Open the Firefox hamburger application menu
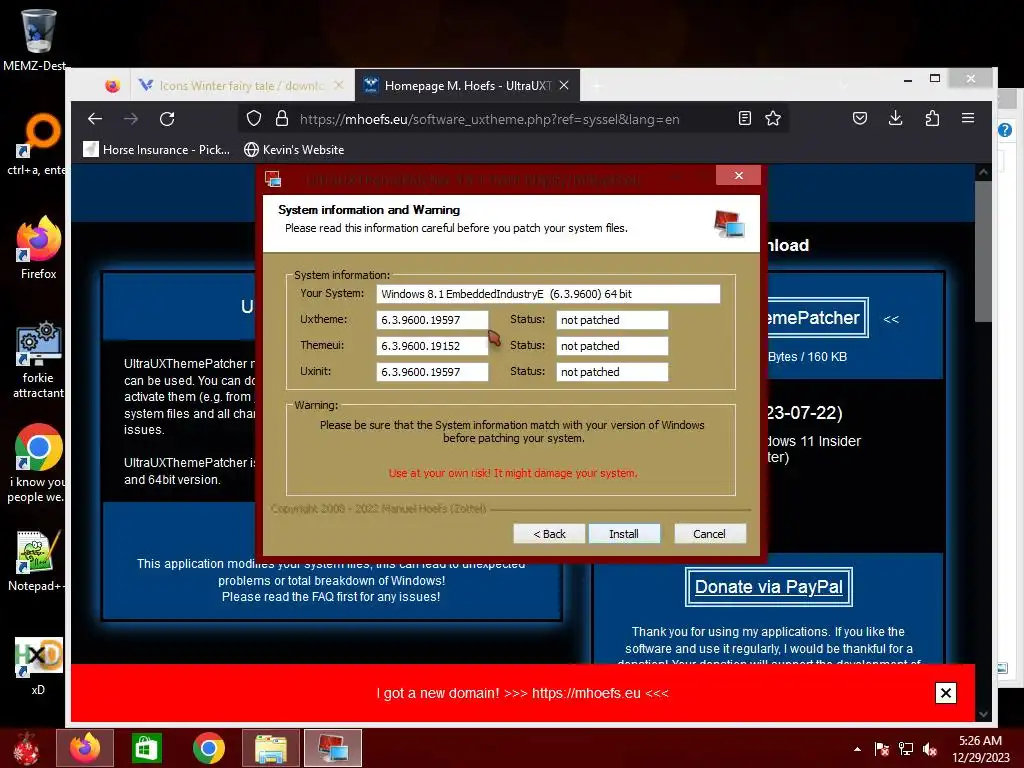The width and height of the screenshot is (1024, 768). pyautogui.click(x=968, y=118)
